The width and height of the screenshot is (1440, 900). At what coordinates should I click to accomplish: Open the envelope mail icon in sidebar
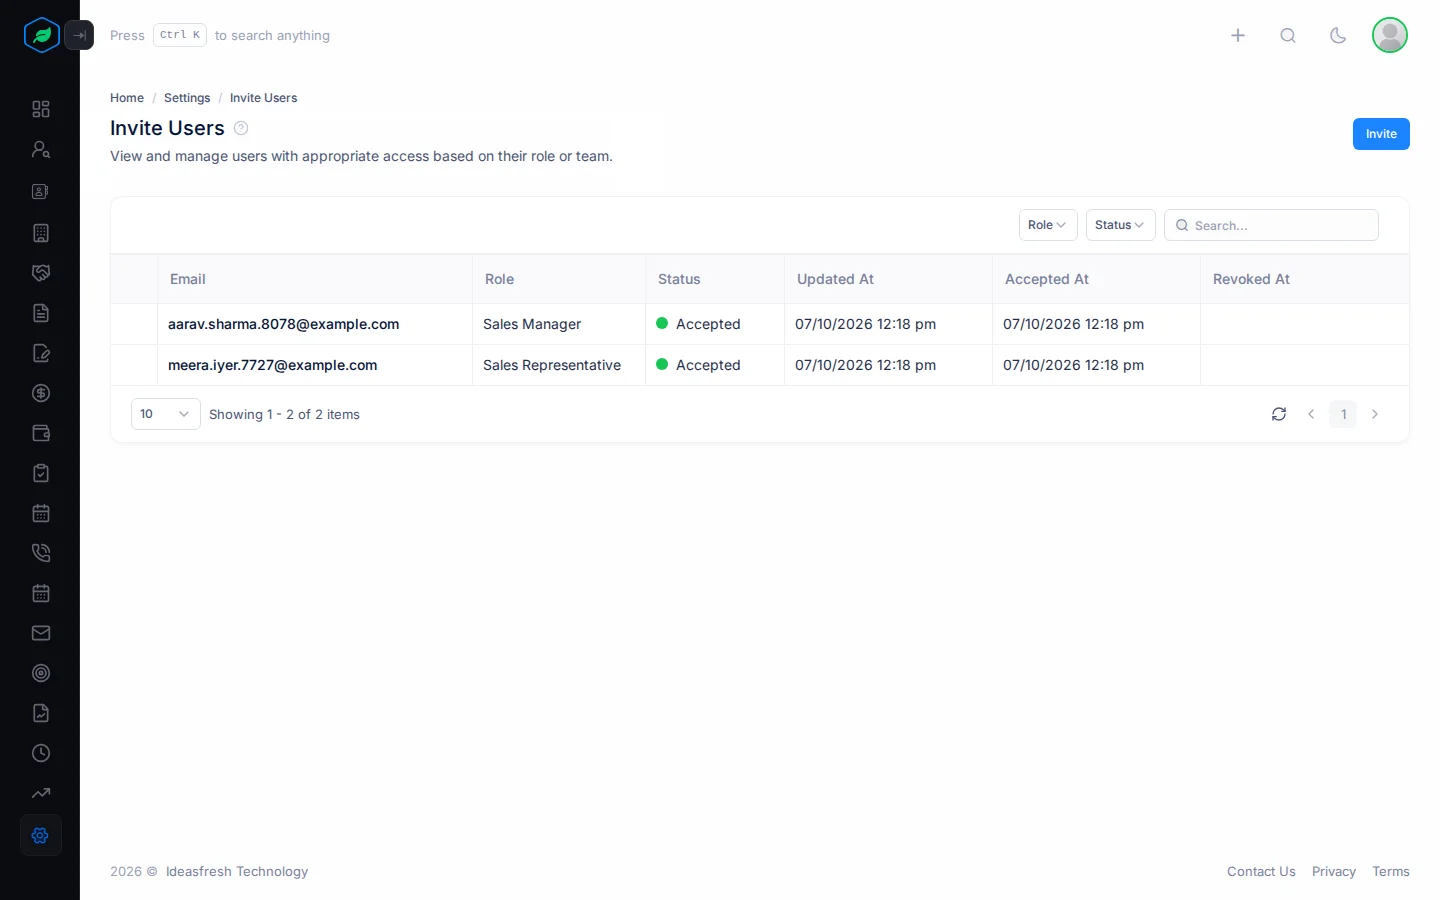pyautogui.click(x=41, y=633)
